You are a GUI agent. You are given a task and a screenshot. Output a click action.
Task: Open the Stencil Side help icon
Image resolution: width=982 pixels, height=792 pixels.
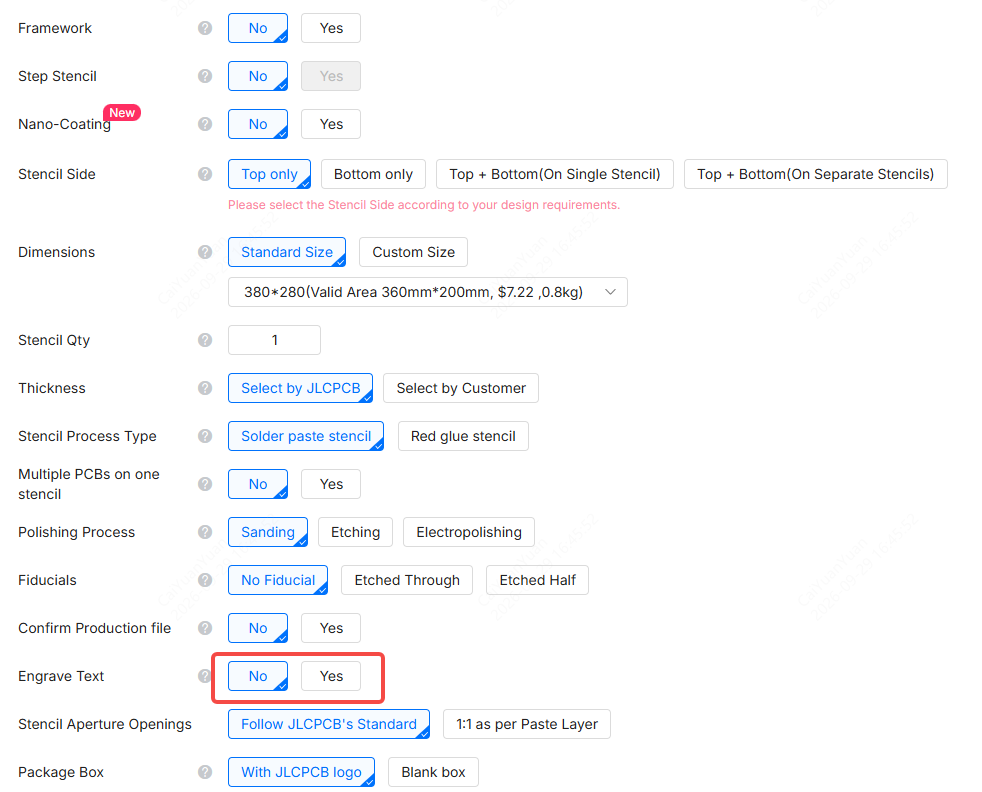tap(205, 174)
